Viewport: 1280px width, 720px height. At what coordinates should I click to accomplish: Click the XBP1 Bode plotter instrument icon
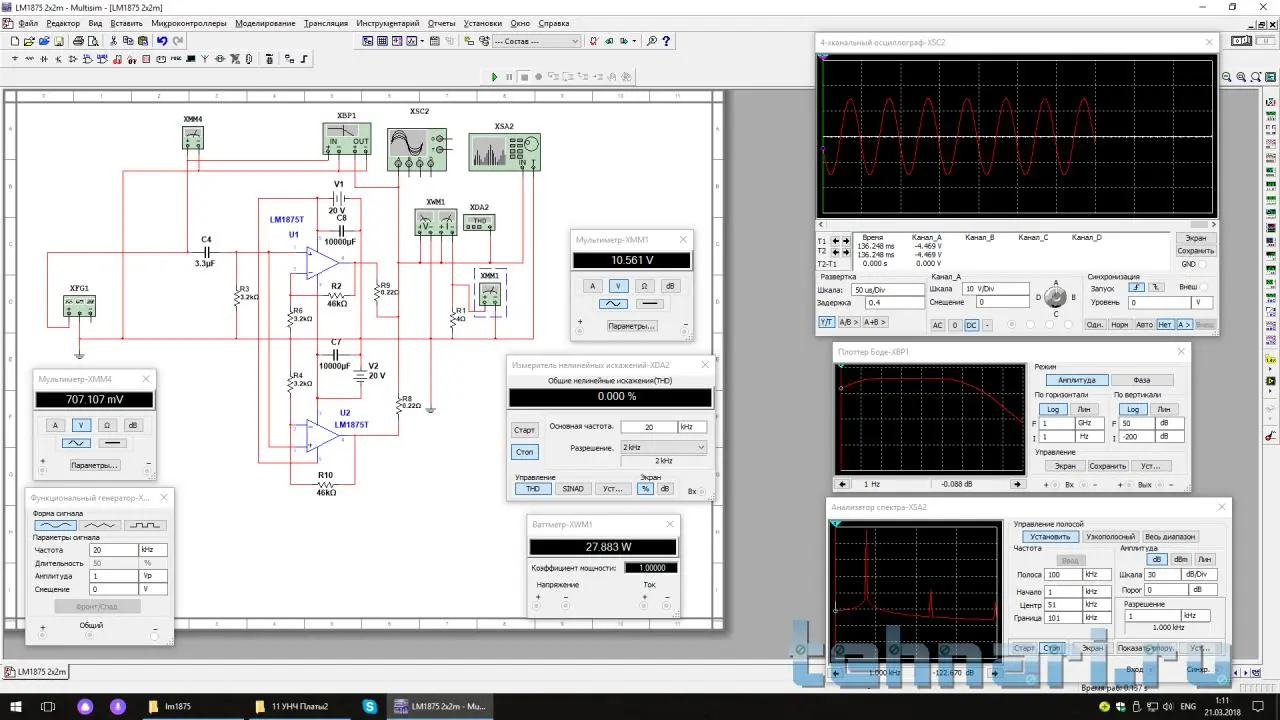[x=347, y=139]
